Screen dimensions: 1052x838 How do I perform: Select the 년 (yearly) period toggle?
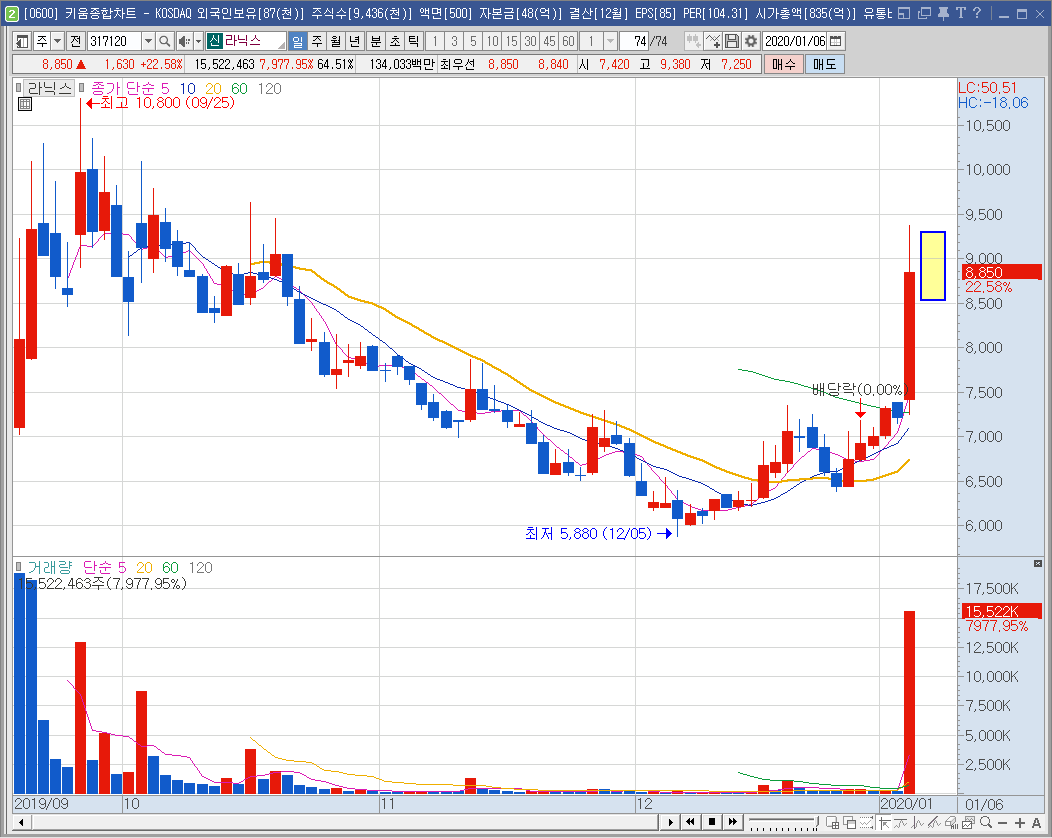(x=354, y=42)
